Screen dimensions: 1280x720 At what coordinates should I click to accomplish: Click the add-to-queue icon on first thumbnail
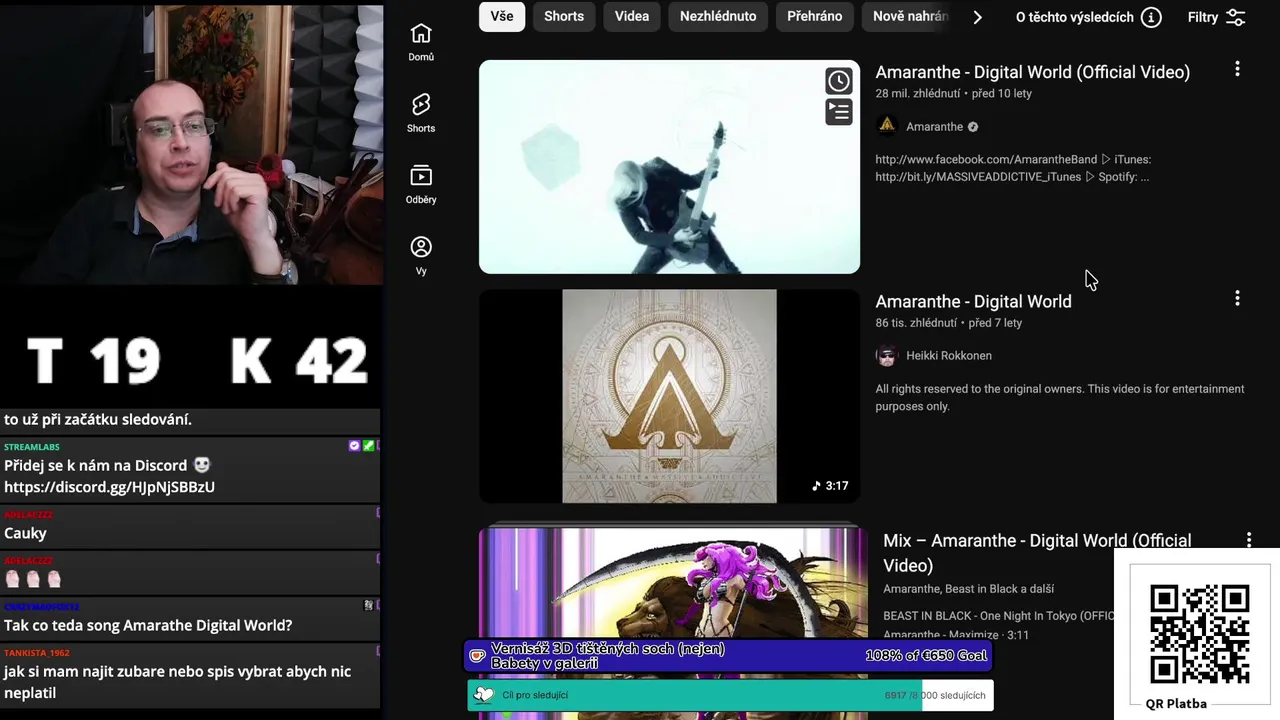[x=838, y=112]
